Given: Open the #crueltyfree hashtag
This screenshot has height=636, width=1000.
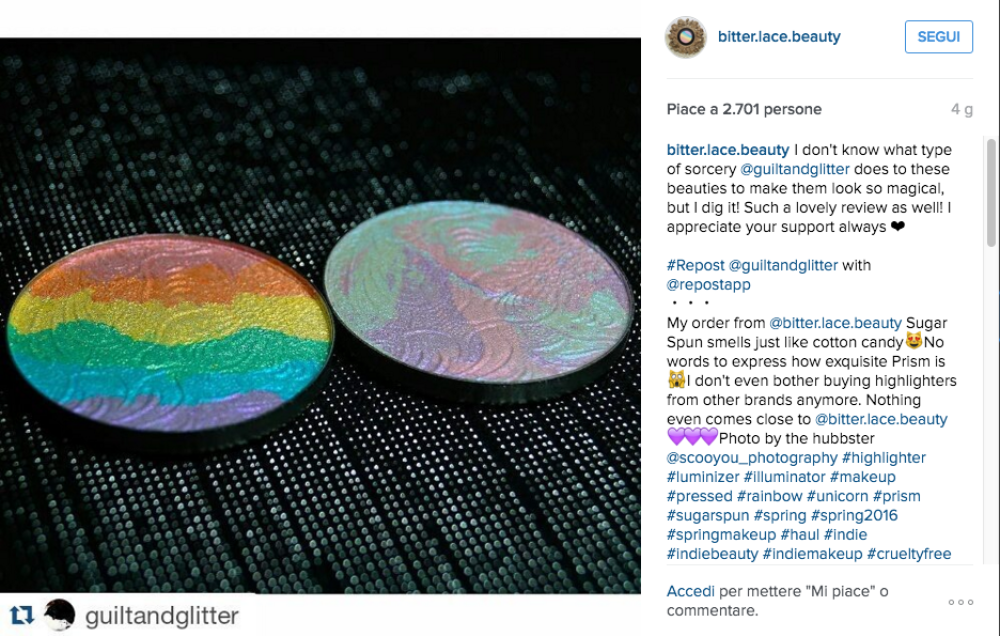Looking at the screenshot, I should click(909, 554).
